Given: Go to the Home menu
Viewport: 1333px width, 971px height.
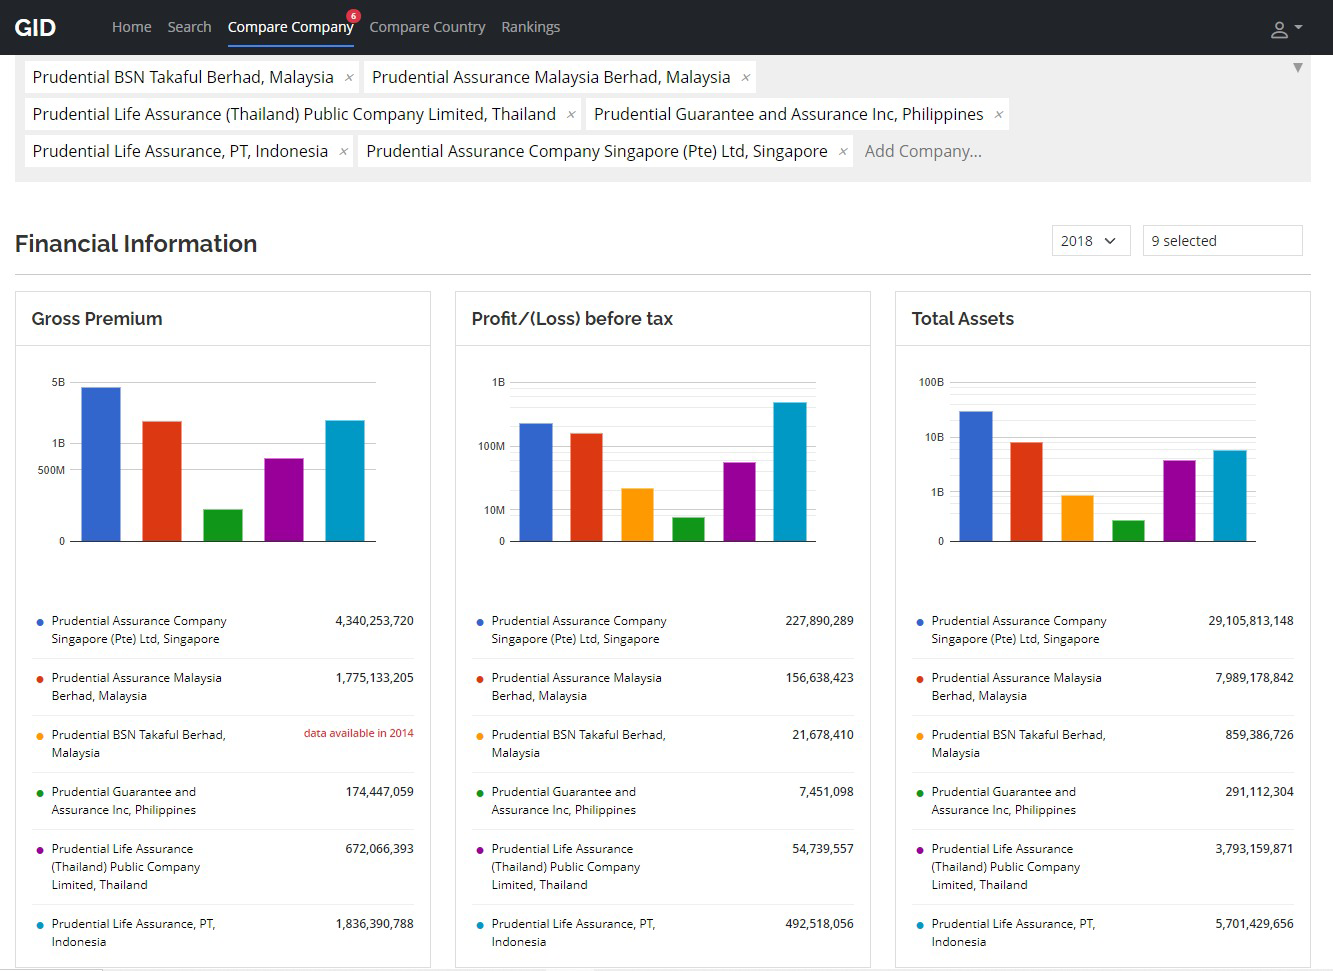Looking at the screenshot, I should pyautogui.click(x=132, y=27).
